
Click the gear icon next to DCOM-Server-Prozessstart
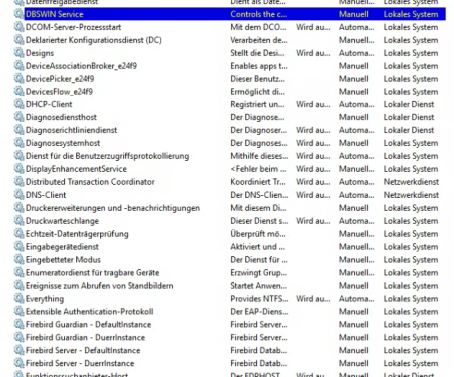point(19,27)
